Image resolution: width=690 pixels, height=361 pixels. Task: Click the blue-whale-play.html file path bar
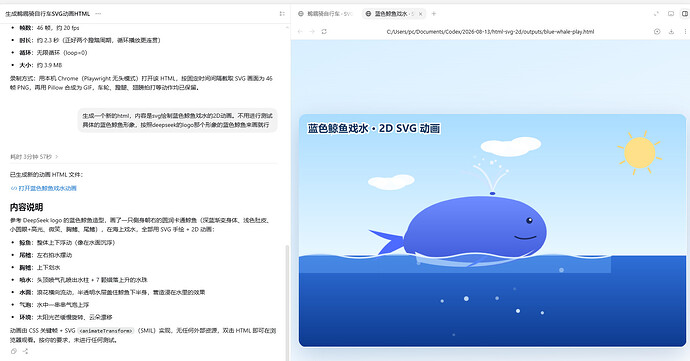tap(490, 32)
